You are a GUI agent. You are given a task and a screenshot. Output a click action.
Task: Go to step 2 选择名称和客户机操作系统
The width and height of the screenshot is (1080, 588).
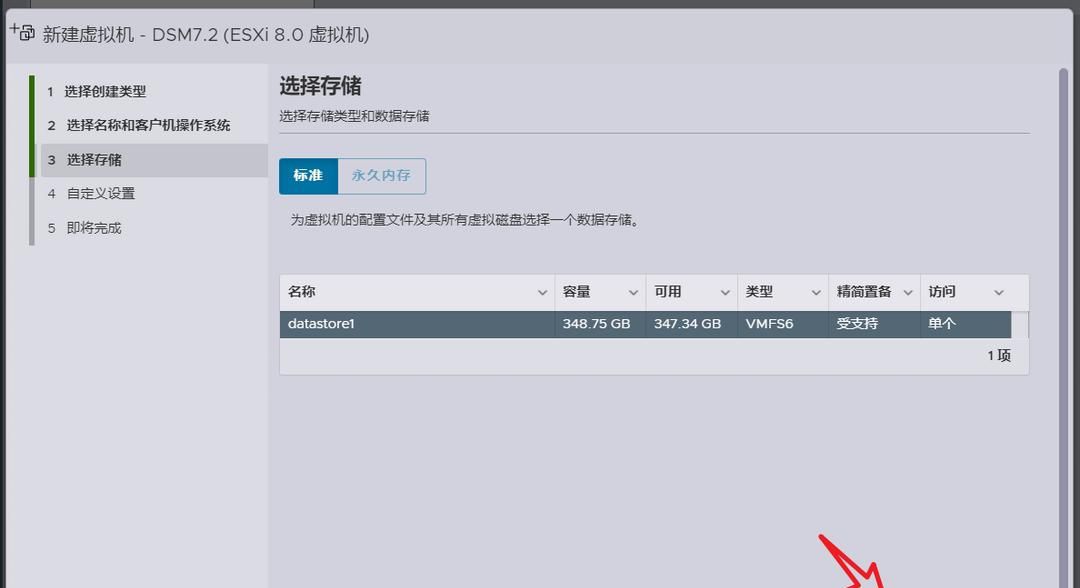[x=148, y=125]
